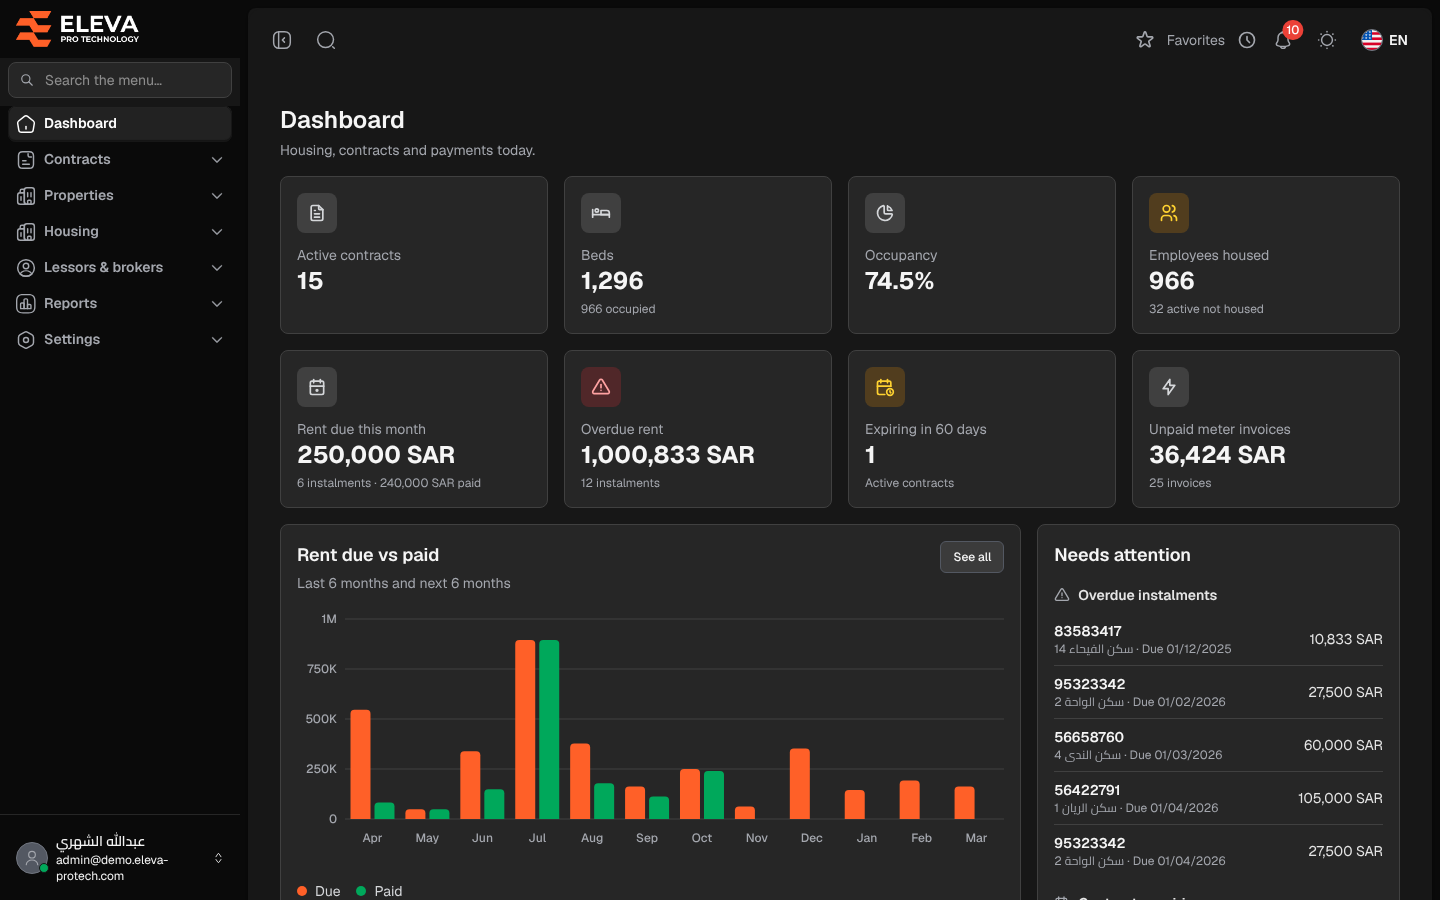Open the Reports menu item
This screenshot has width=1440, height=900.
pos(120,303)
